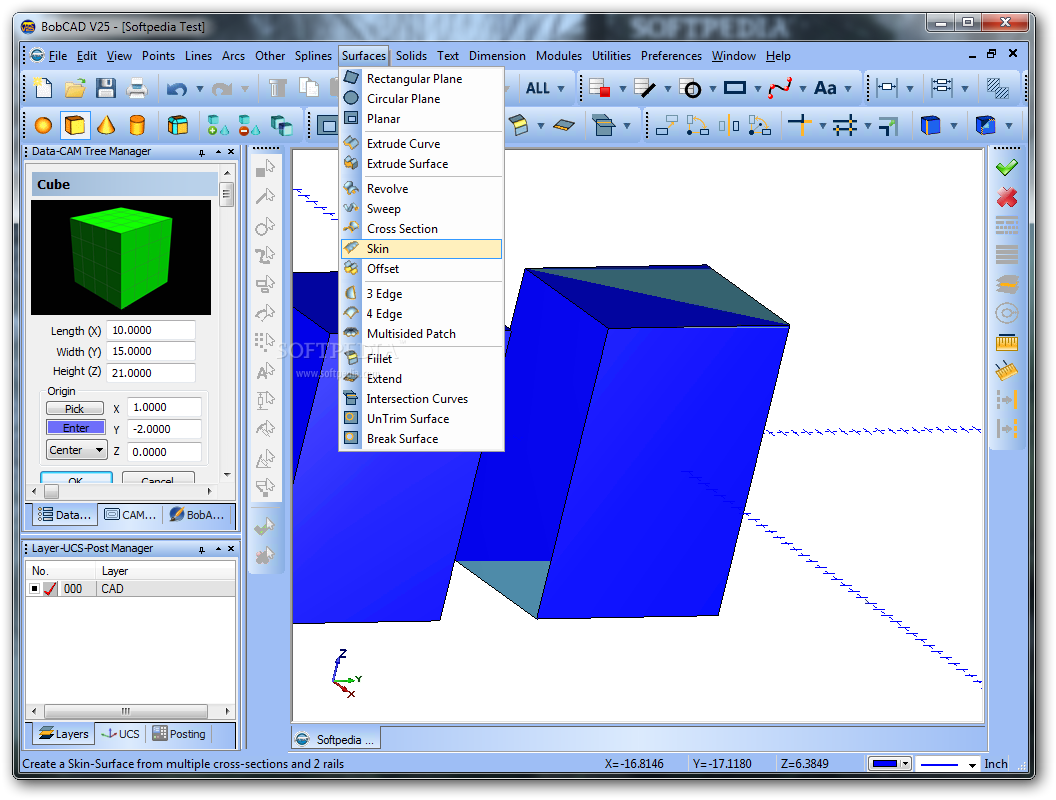
Task: Click the Length (X) input field
Action: coord(151,331)
